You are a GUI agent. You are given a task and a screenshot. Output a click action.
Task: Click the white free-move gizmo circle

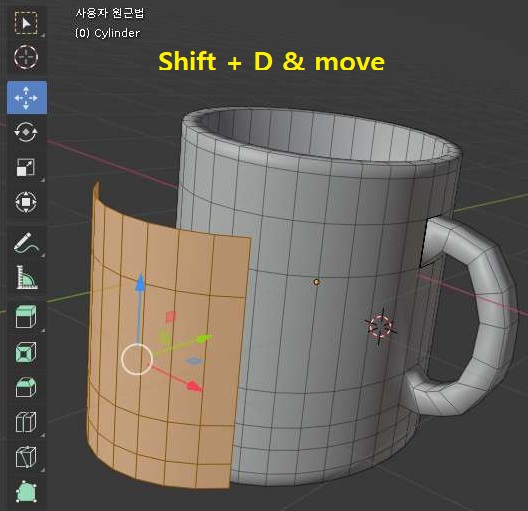[x=137, y=359]
